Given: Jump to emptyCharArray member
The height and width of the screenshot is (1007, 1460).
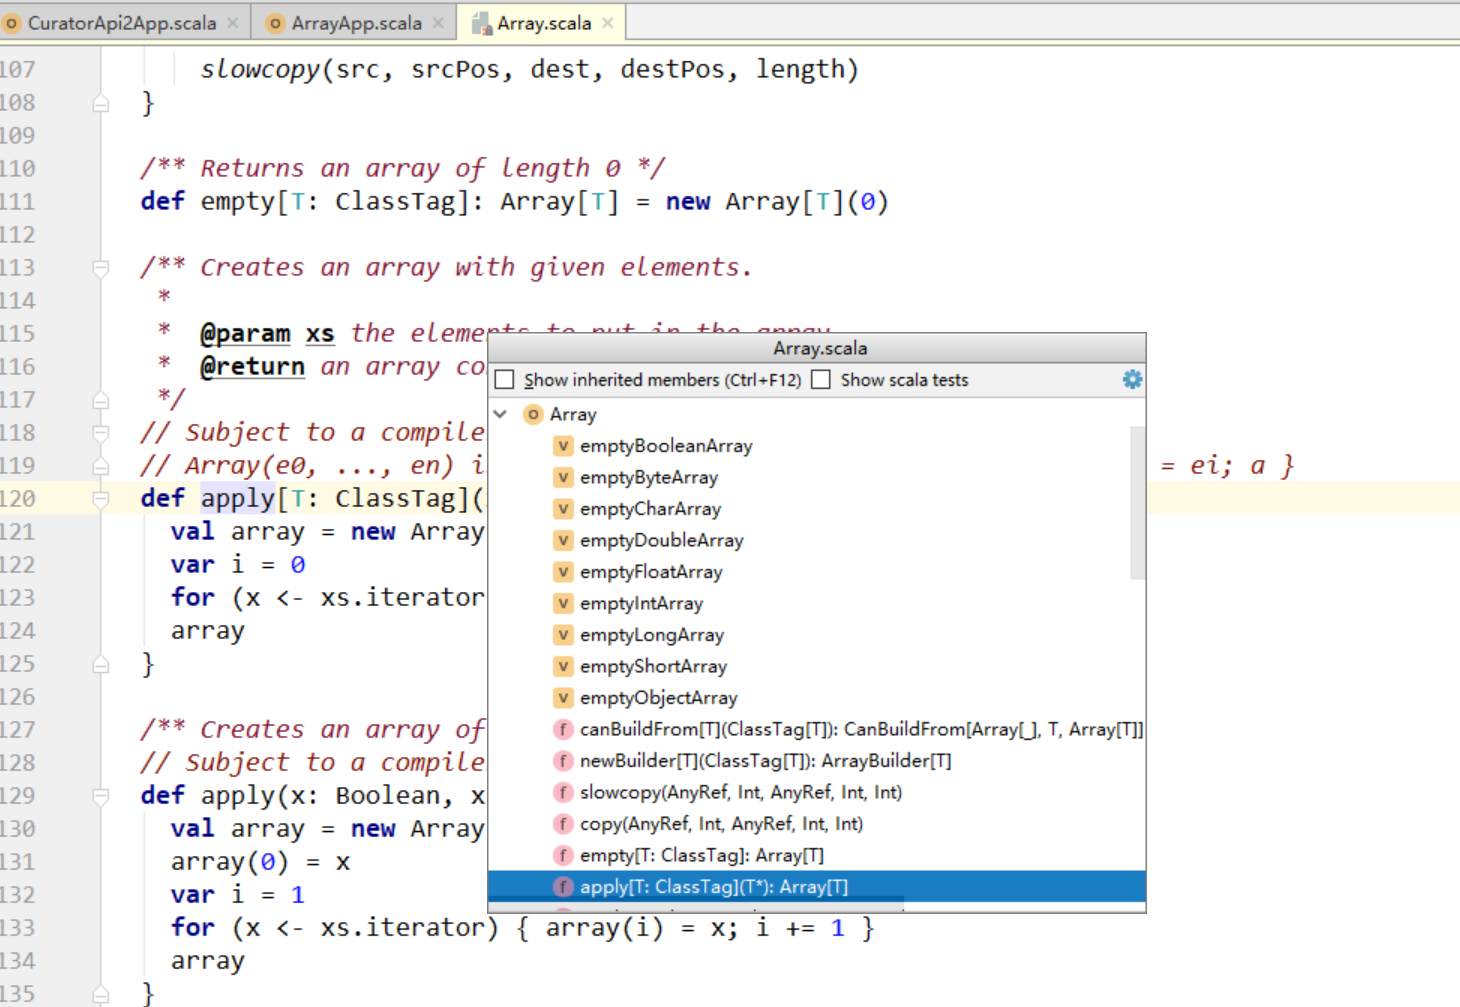Looking at the screenshot, I should coord(650,509).
